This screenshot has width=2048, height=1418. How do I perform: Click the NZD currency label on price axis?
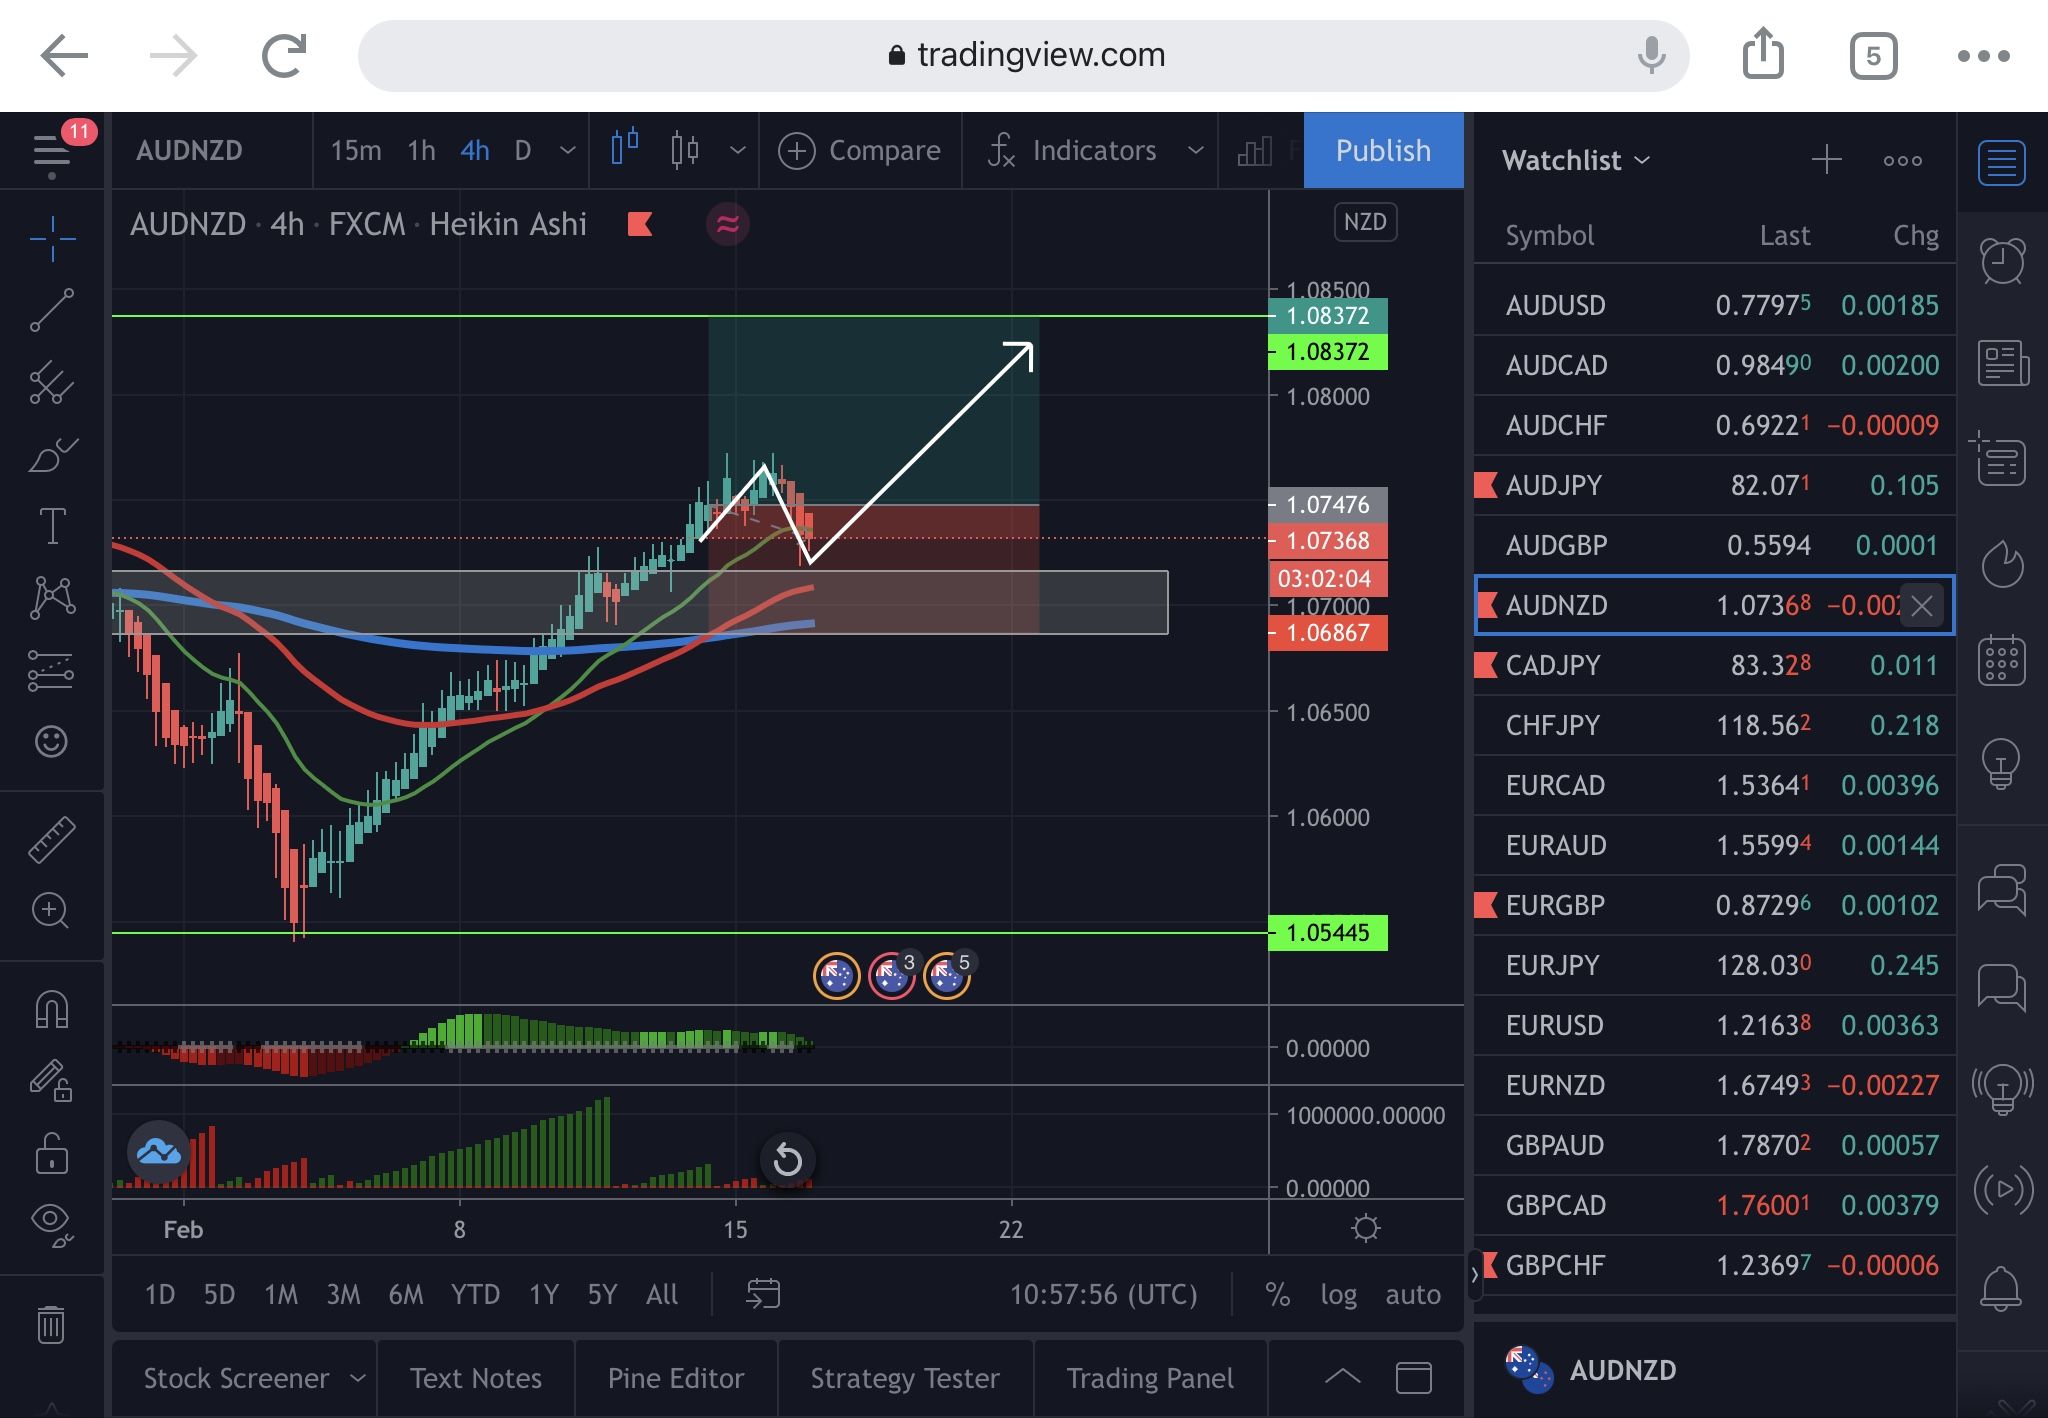(x=1365, y=222)
